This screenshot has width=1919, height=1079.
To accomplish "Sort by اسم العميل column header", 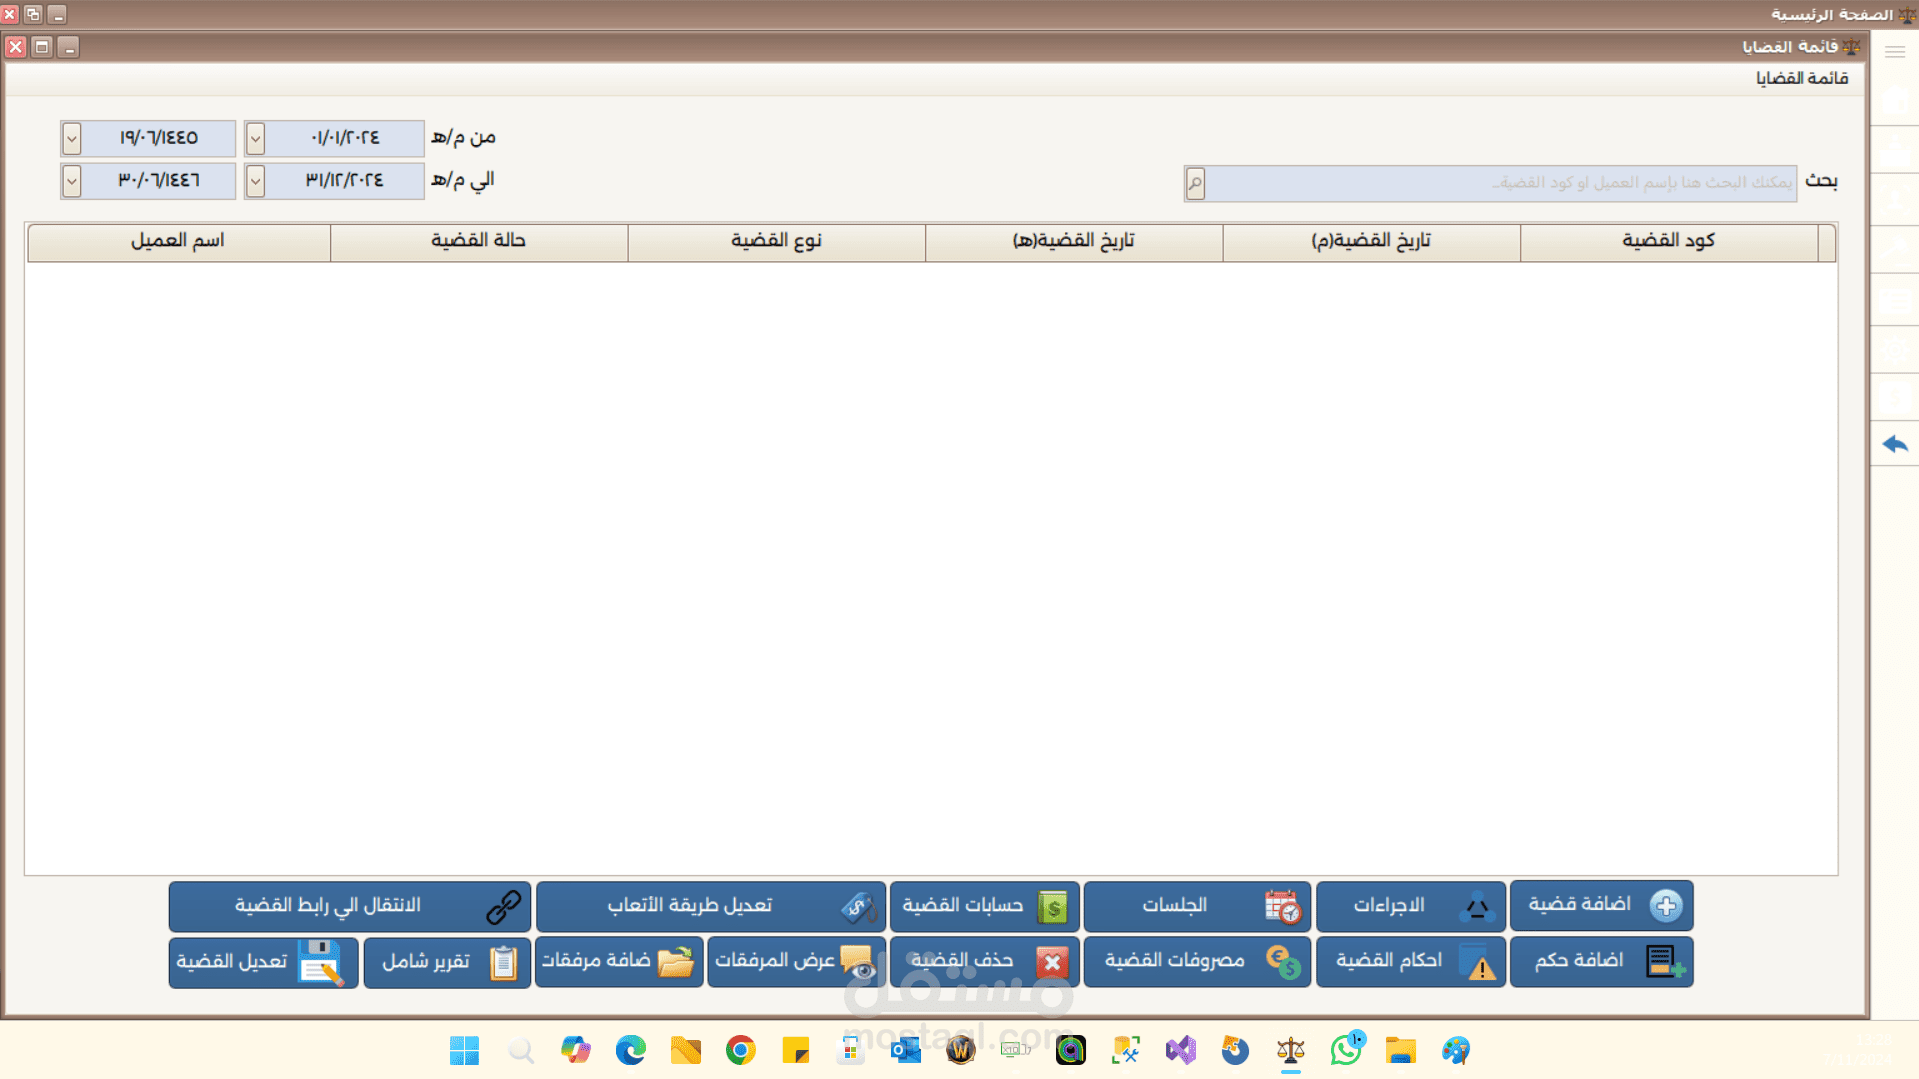I will click(179, 242).
